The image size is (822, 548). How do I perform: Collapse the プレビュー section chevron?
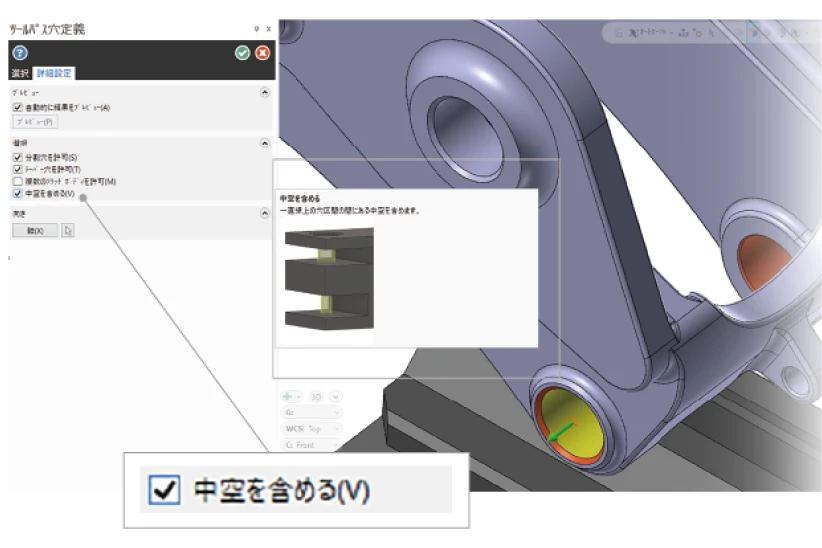[x=265, y=92]
